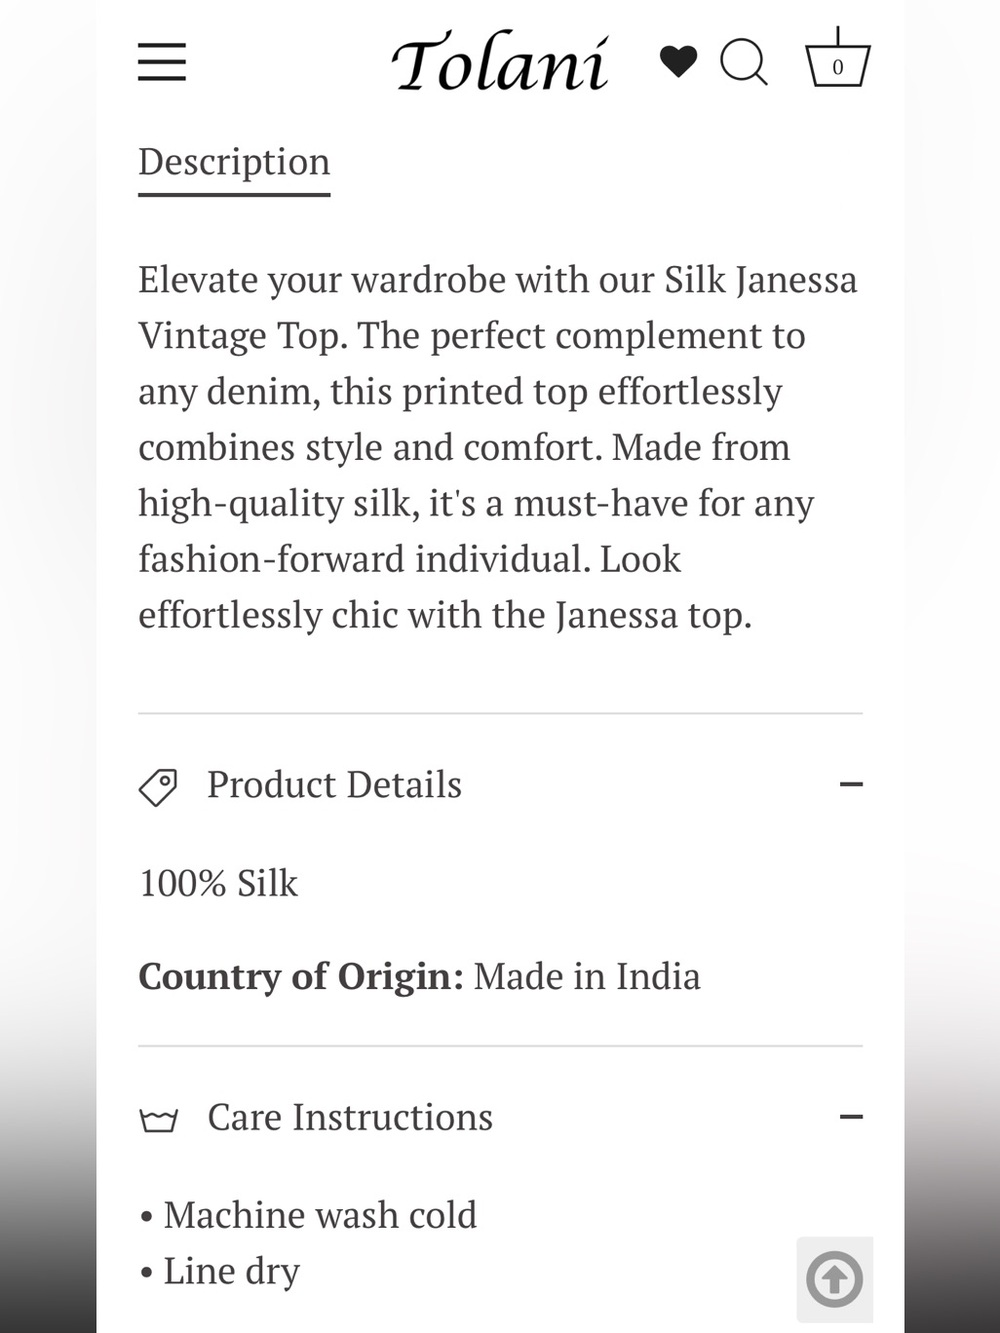Collapse Product Details with its minus sign

click(851, 785)
